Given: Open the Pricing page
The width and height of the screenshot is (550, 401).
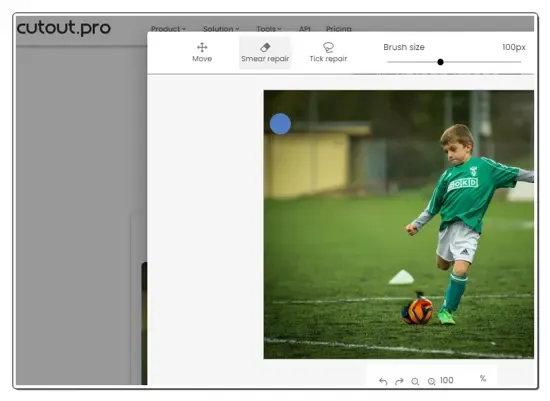Looking at the screenshot, I should point(338,29).
